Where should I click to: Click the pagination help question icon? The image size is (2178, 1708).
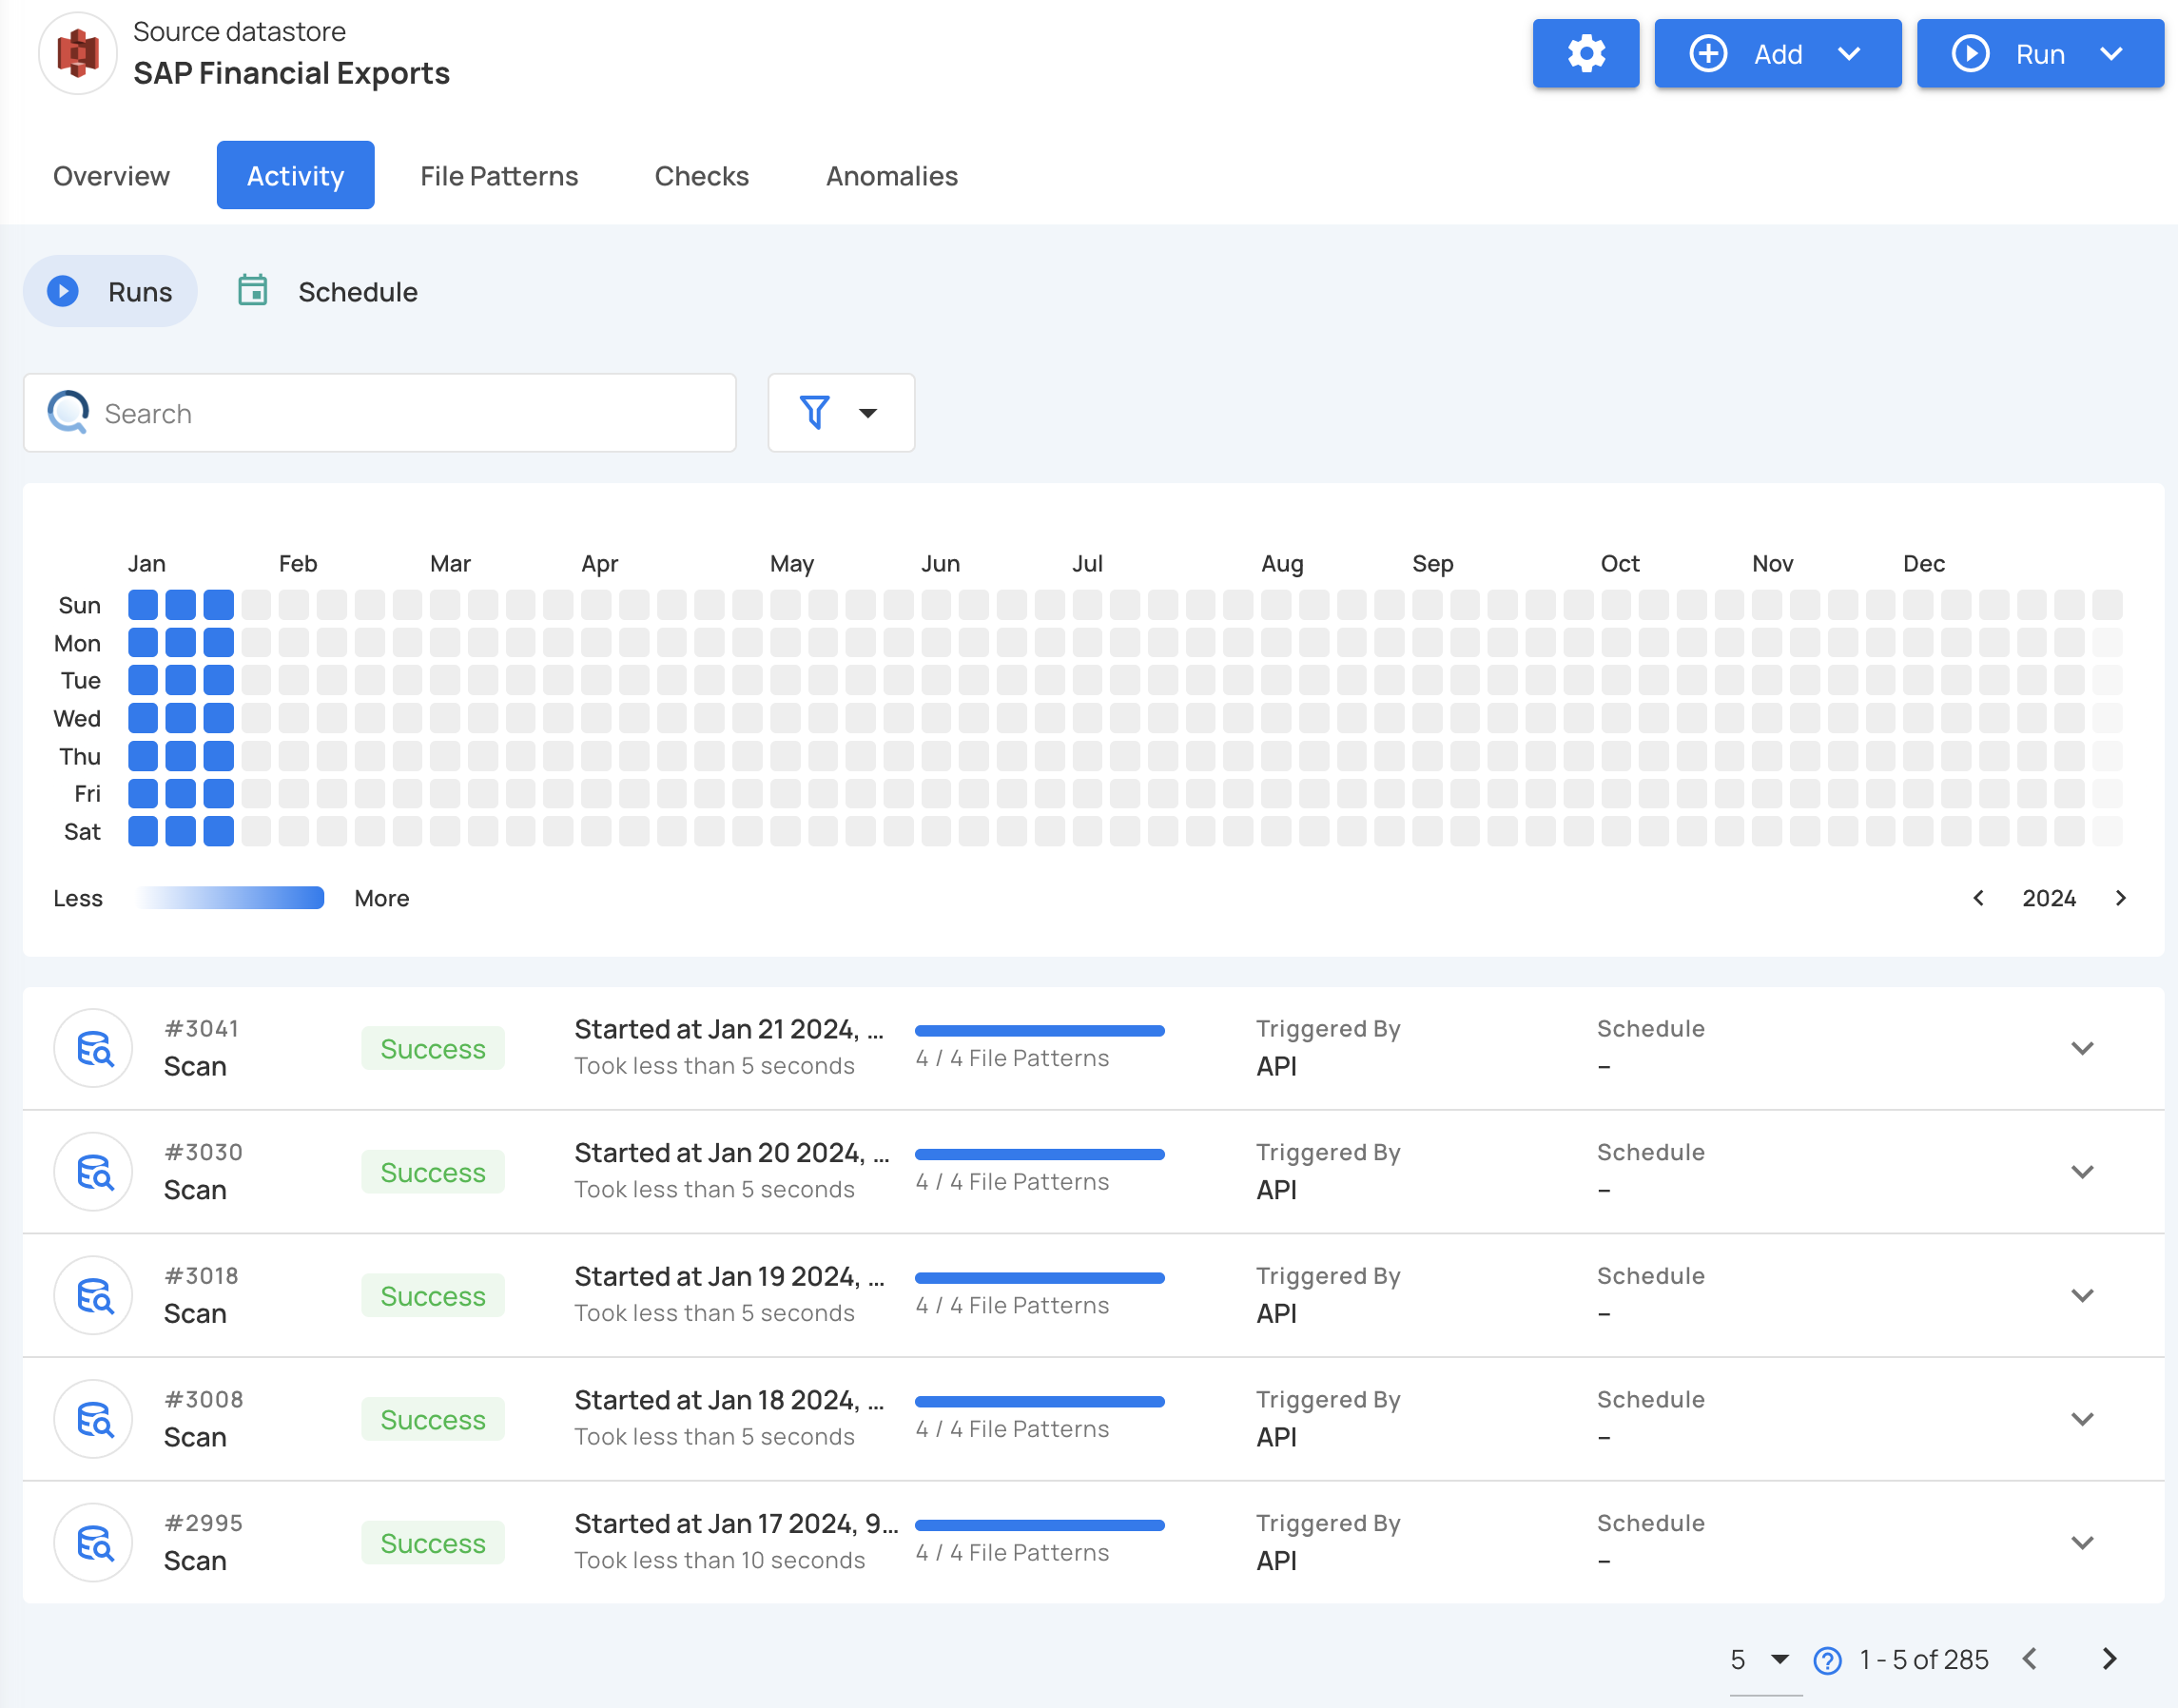pyautogui.click(x=1827, y=1660)
